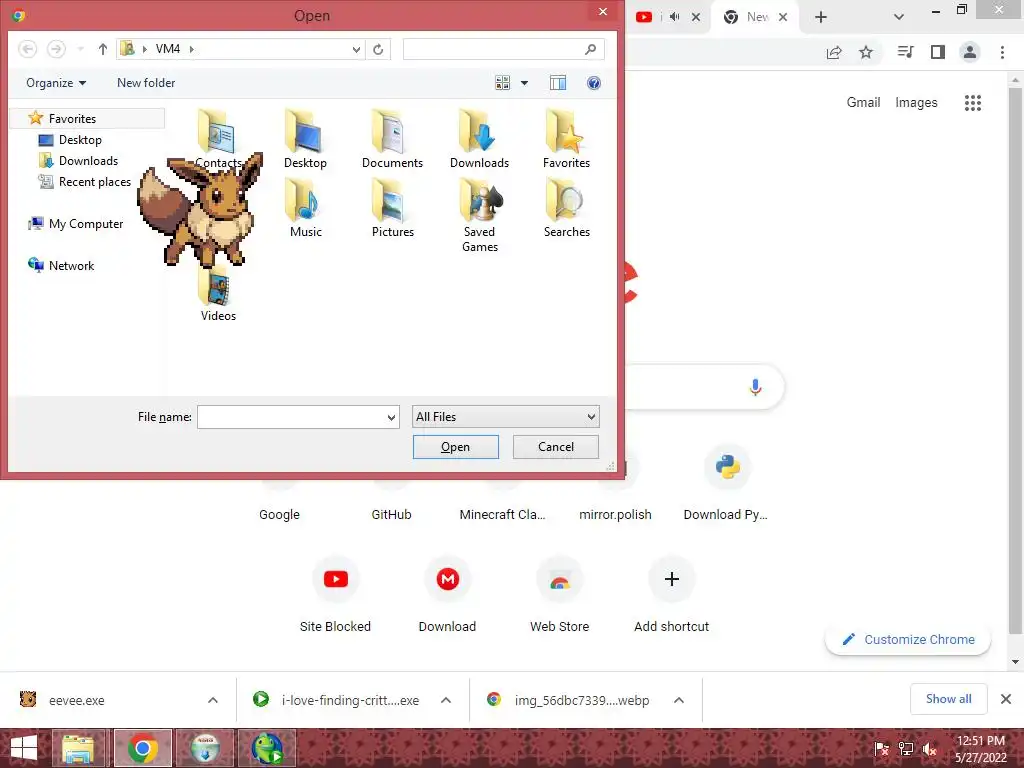
Task: Expand img_56dbc7339 webp download options
Action: click(679, 700)
